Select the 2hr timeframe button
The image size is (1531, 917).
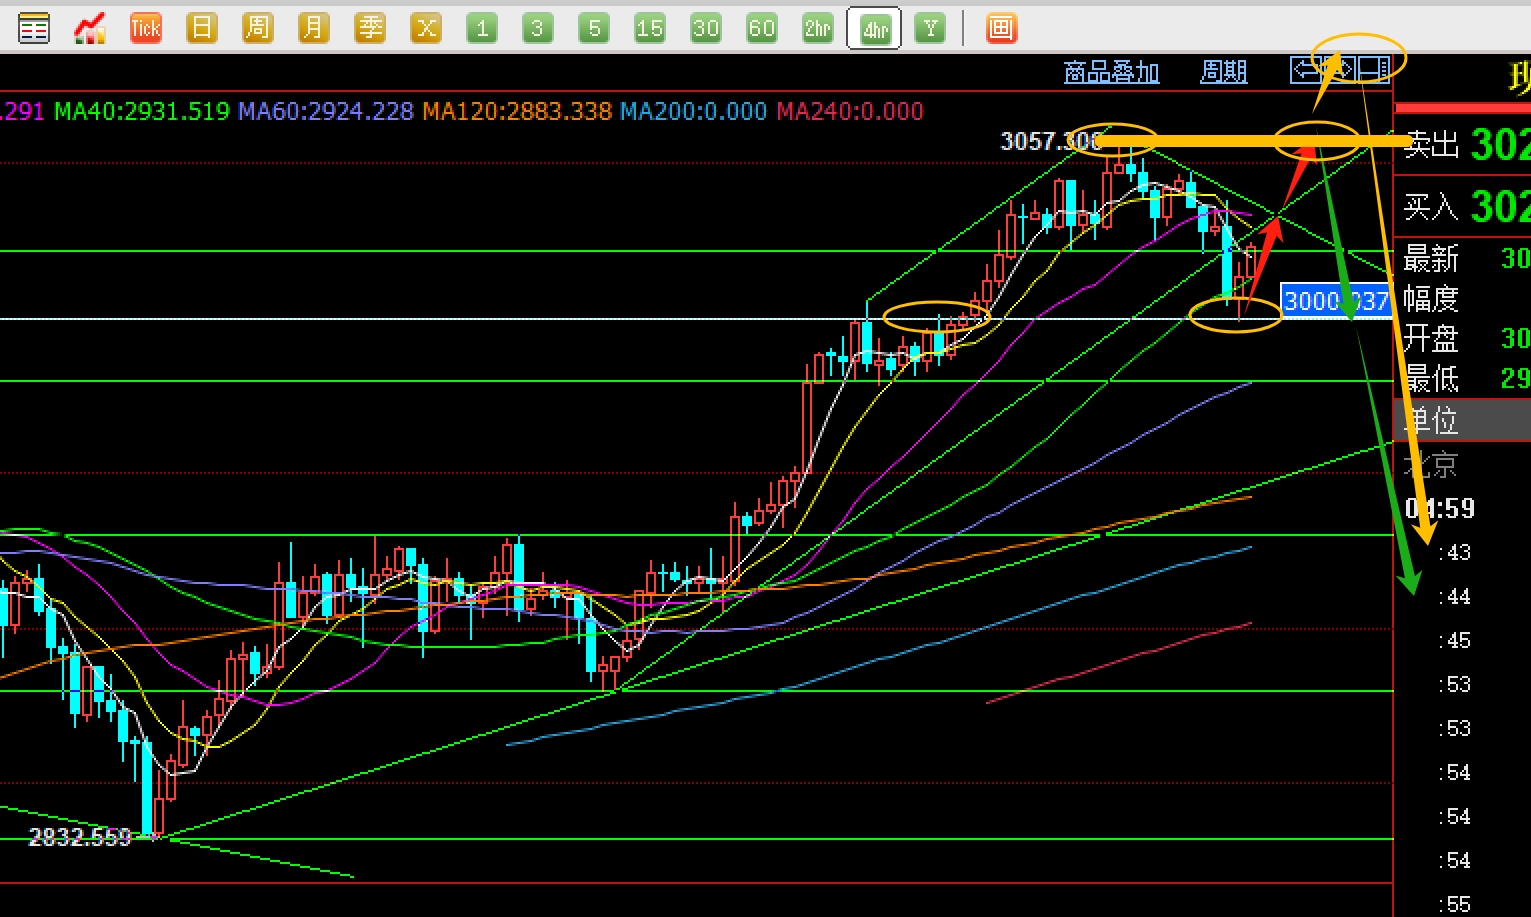click(818, 28)
